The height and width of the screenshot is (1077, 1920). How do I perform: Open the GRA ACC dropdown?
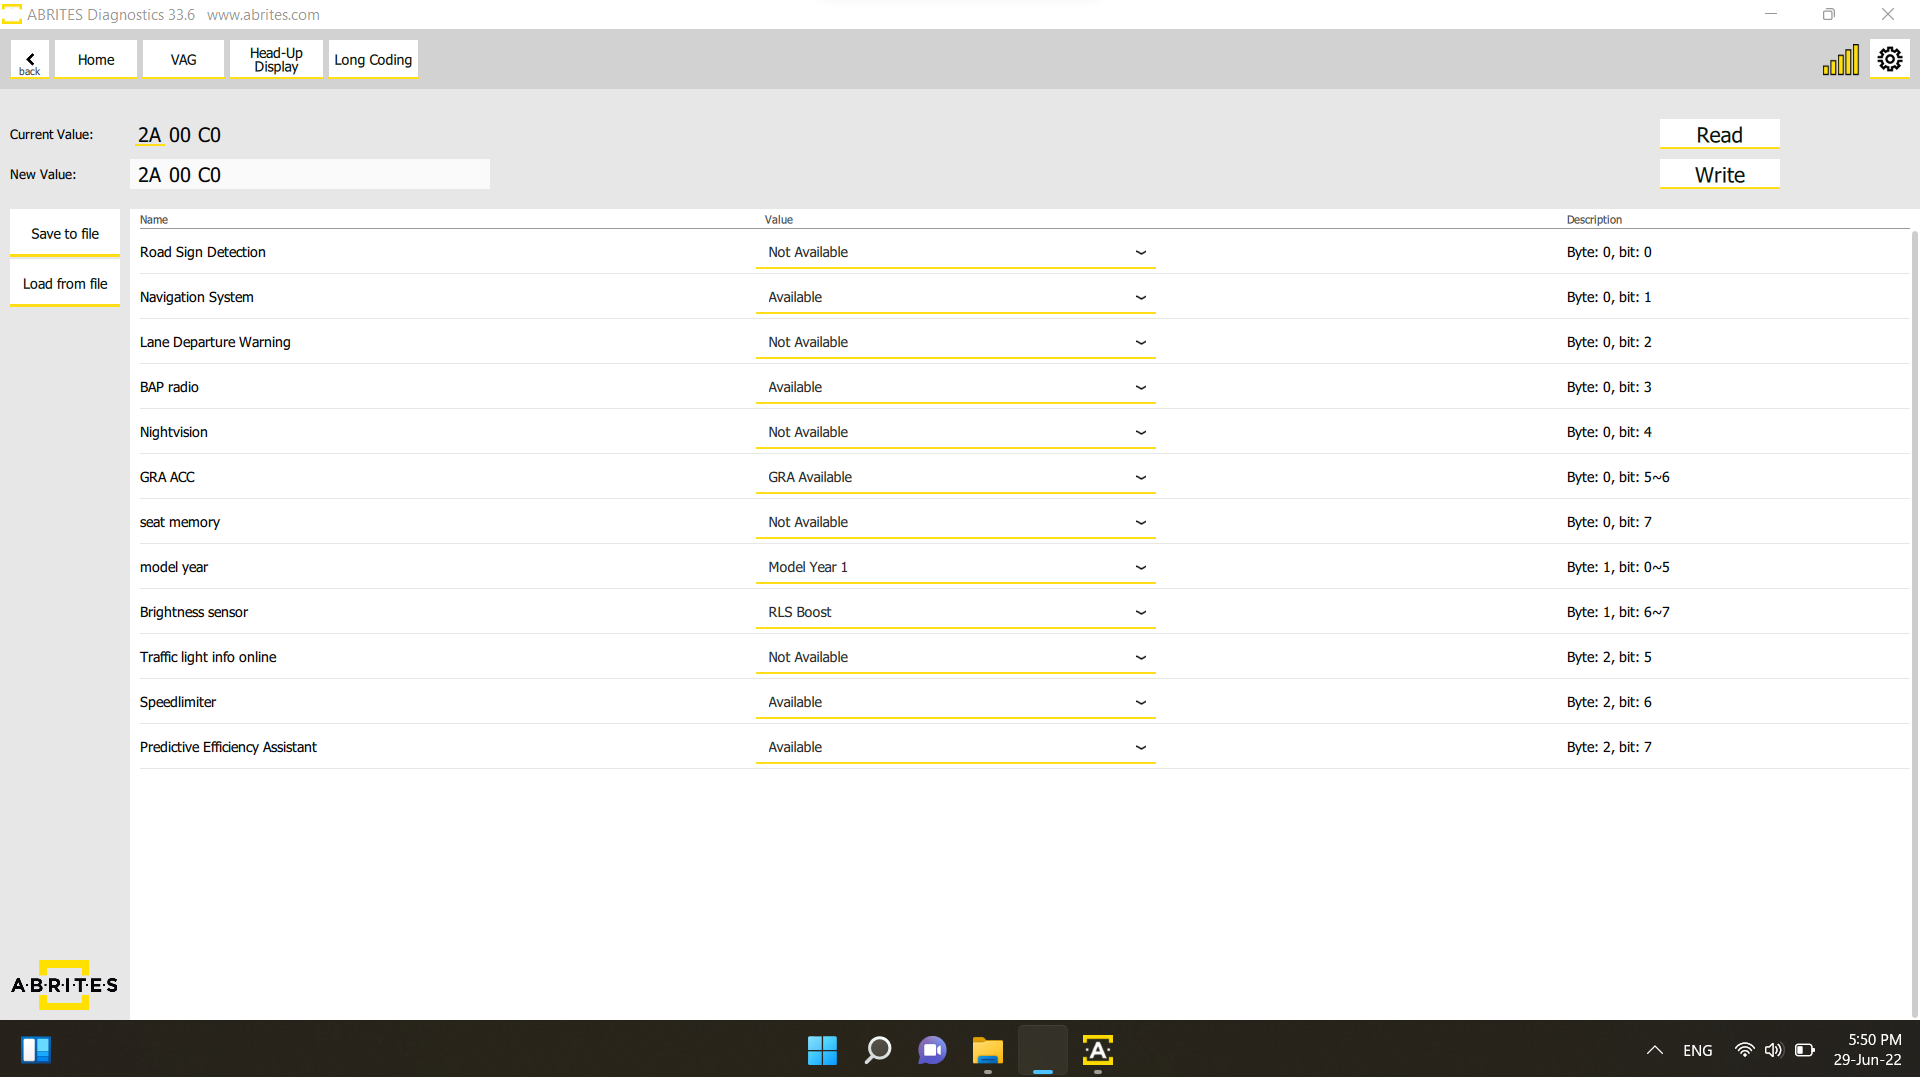tap(955, 477)
